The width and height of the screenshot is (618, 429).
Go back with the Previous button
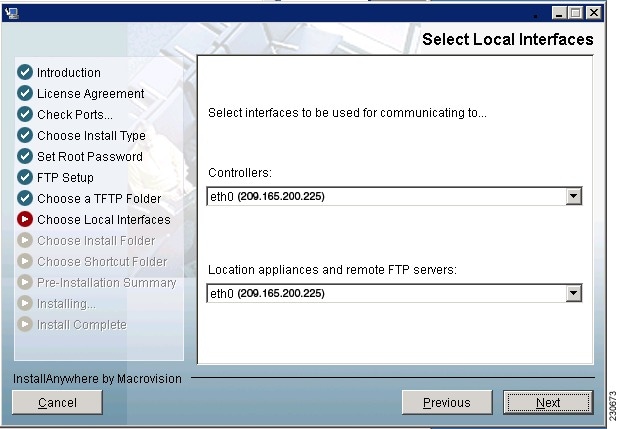[446, 402]
